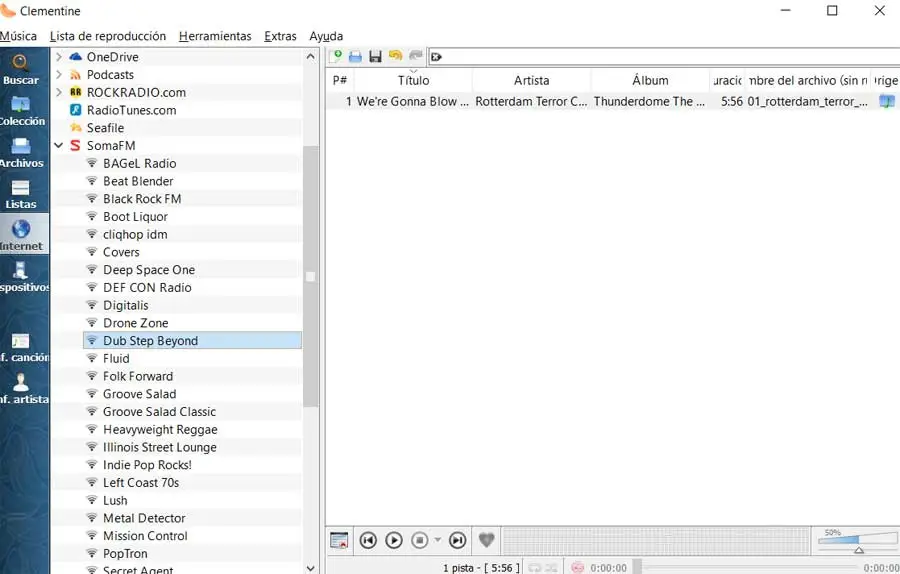900x574 pixels.
Task: Open the Música menu
Action: tap(18, 36)
